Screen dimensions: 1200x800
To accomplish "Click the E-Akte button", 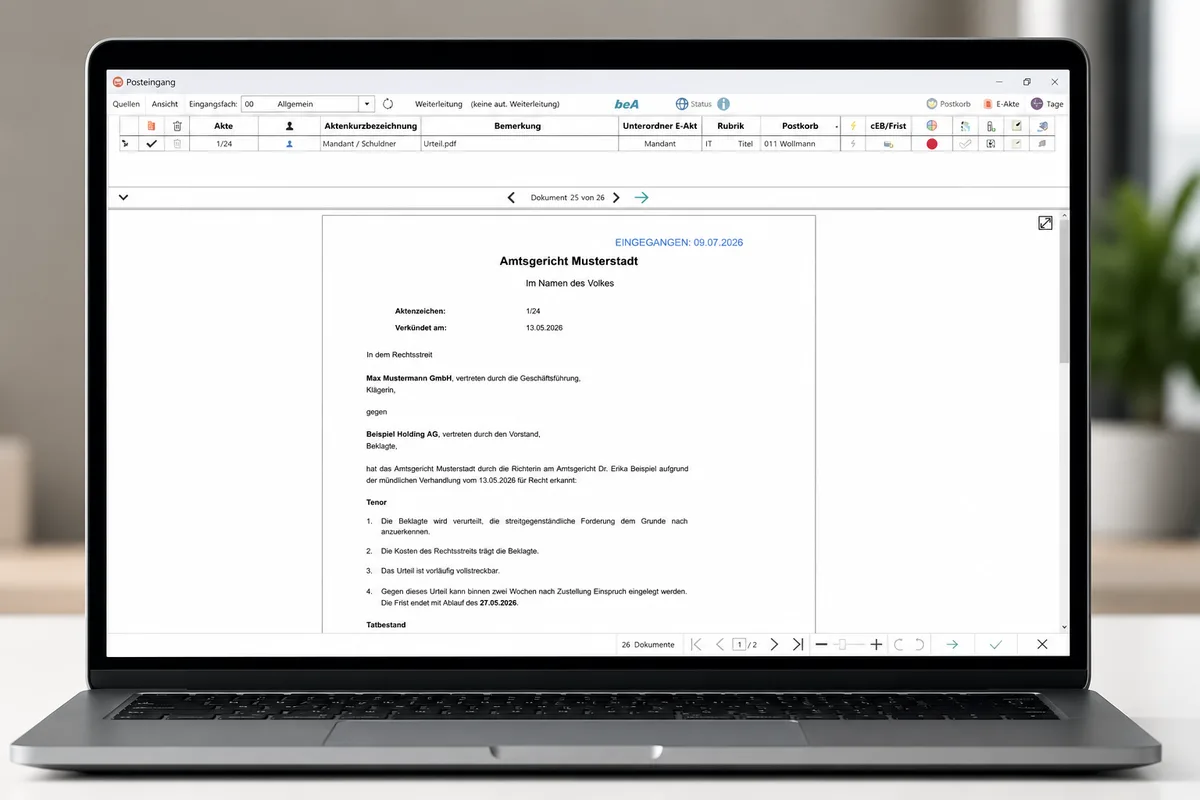I will click(x=1001, y=104).
